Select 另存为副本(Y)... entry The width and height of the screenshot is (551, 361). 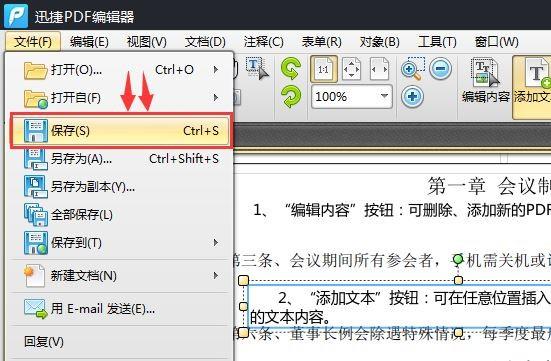pyautogui.click(x=120, y=187)
